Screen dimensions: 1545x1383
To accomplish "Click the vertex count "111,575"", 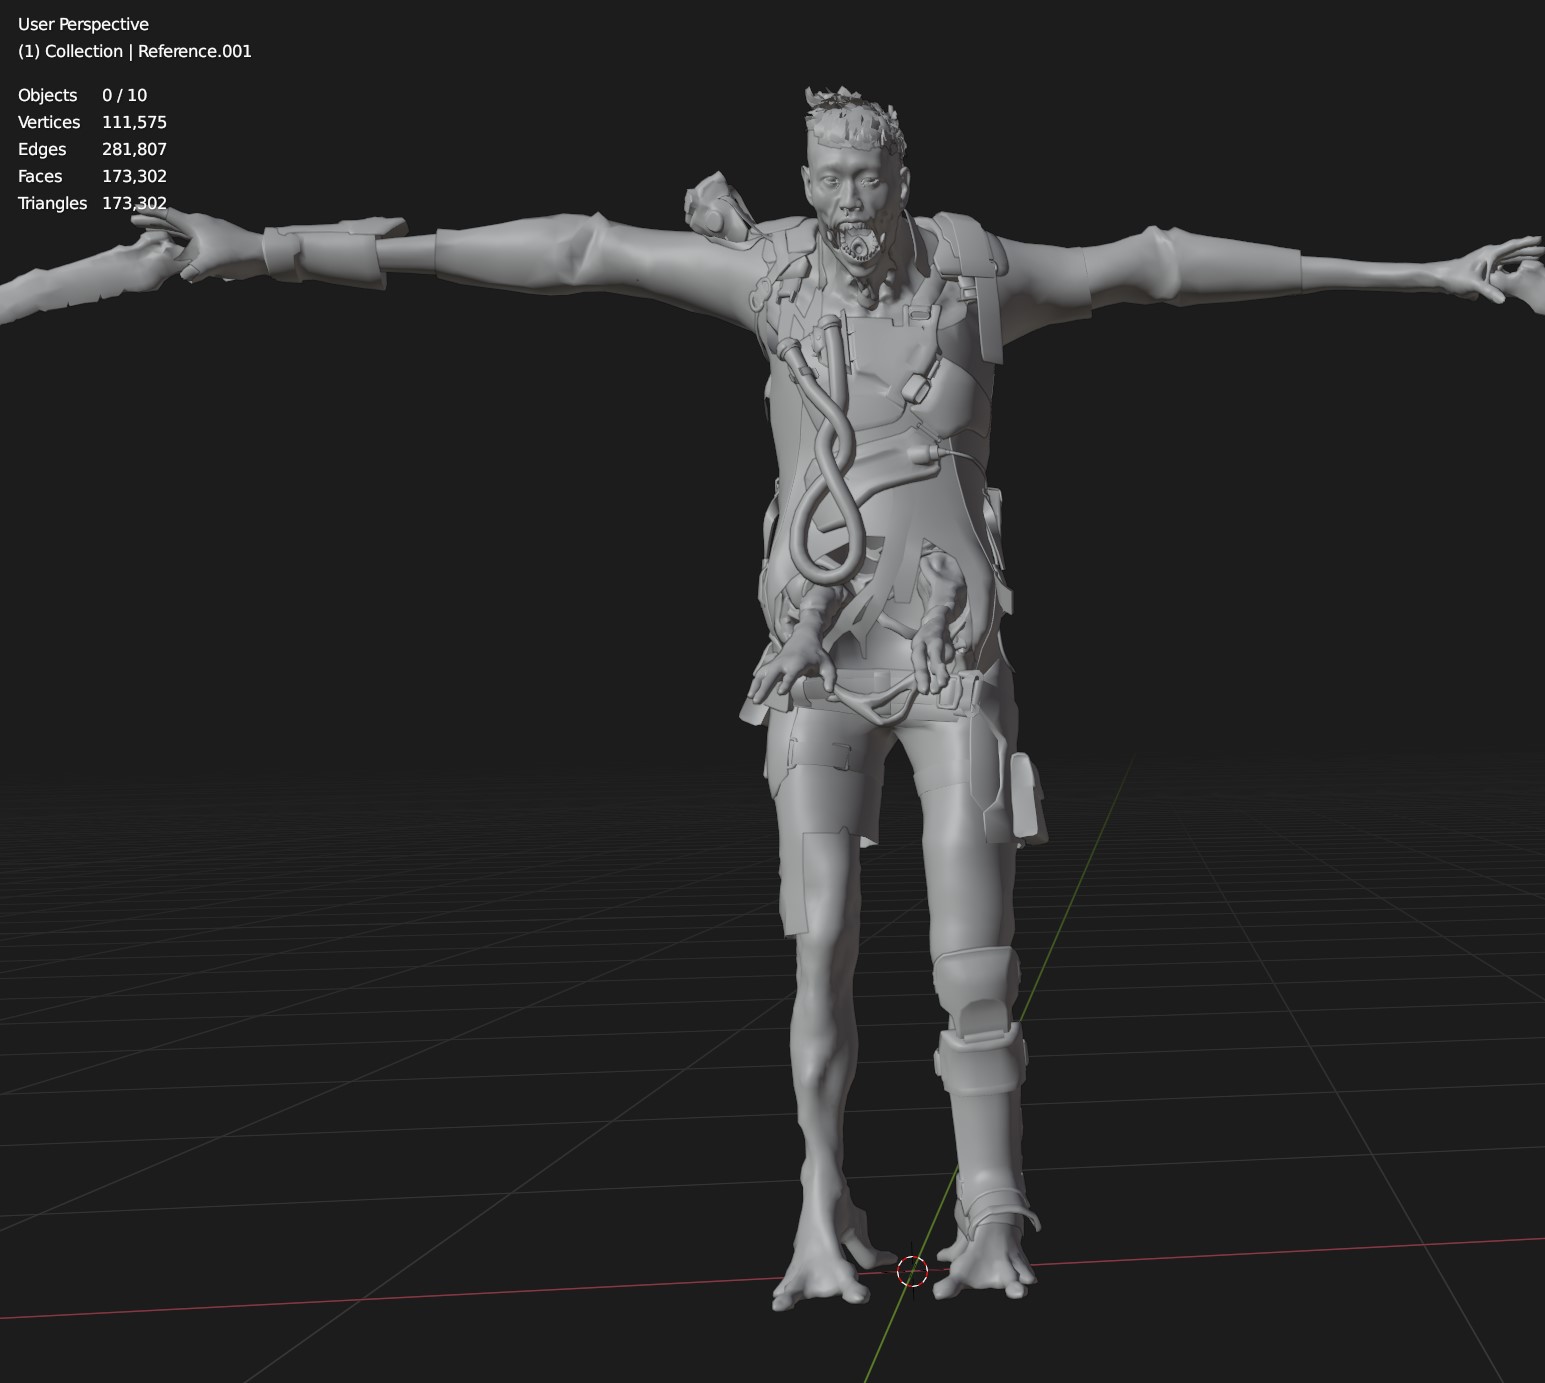I will click(x=134, y=122).
